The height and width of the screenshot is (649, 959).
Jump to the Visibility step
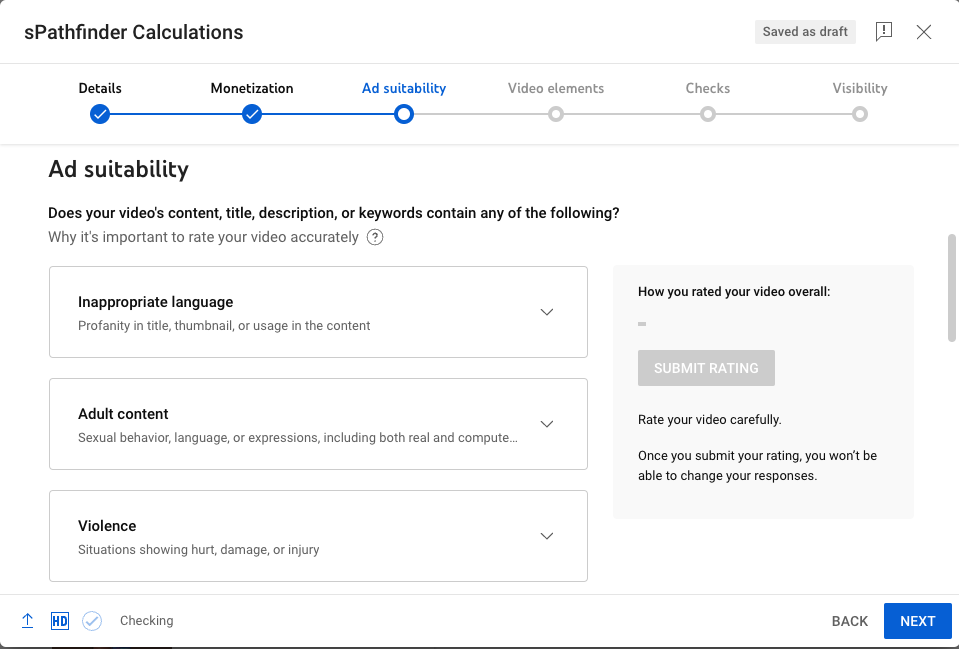pos(860,88)
